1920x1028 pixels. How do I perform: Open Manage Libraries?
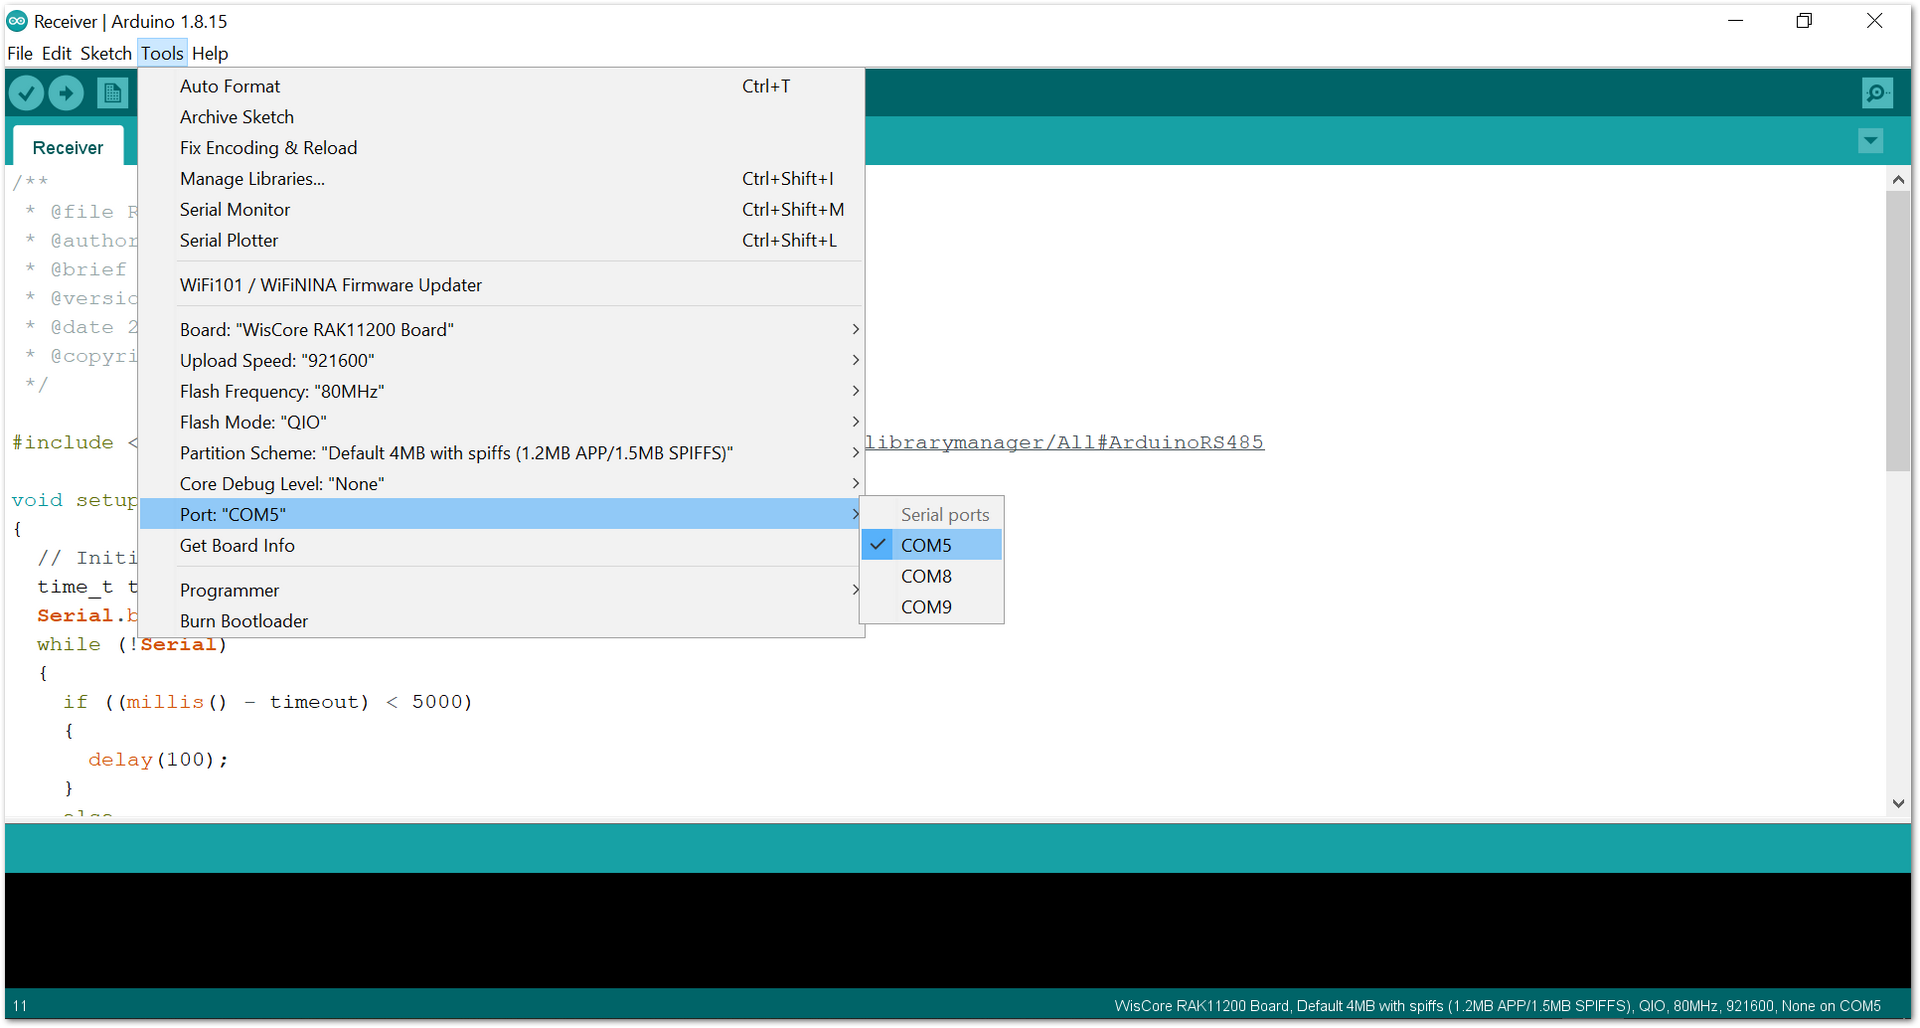tap(501, 179)
